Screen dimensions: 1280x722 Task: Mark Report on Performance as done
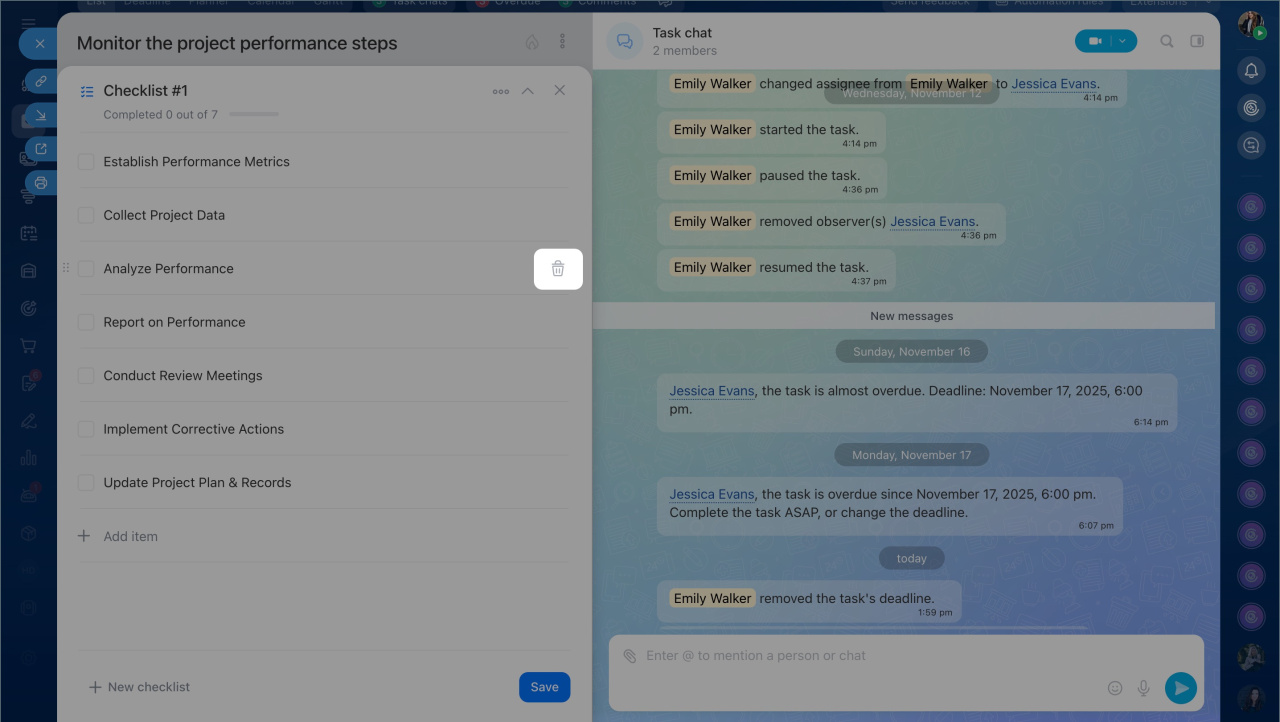[86, 322]
